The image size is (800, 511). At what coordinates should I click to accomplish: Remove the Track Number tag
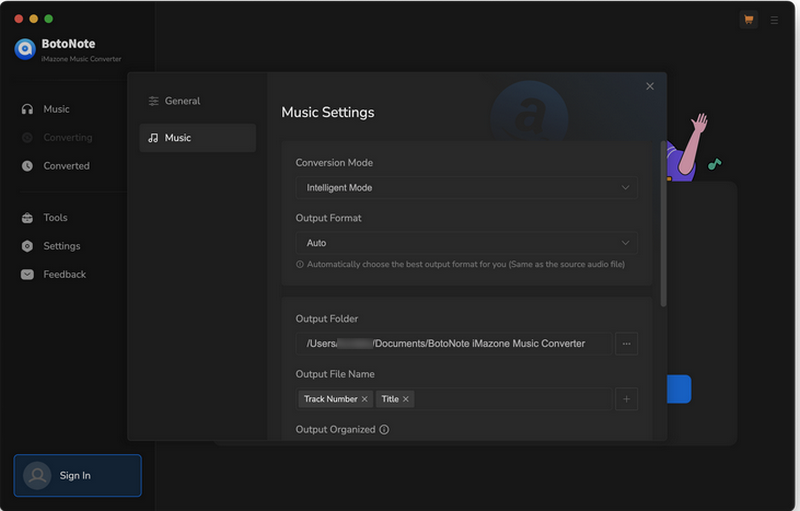tap(364, 399)
